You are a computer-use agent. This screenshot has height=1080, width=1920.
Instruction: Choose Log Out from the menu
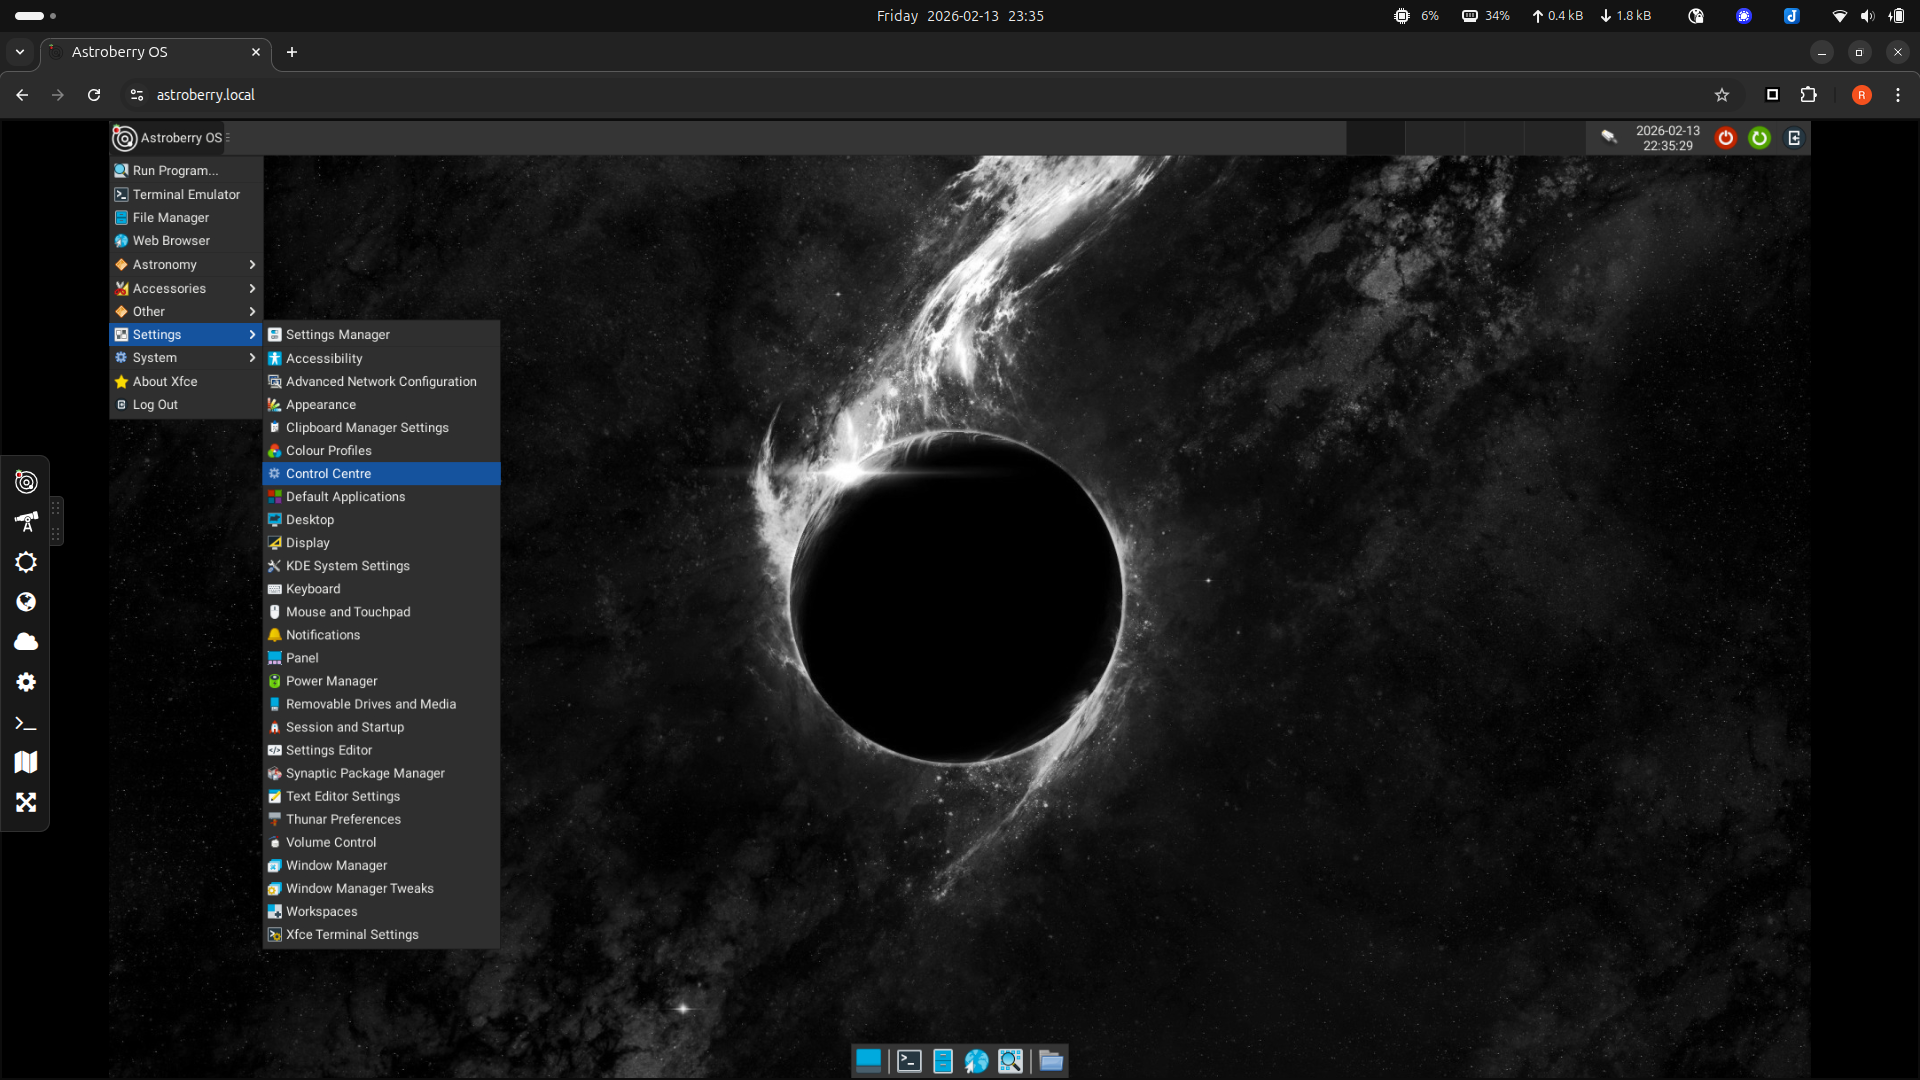coord(155,404)
